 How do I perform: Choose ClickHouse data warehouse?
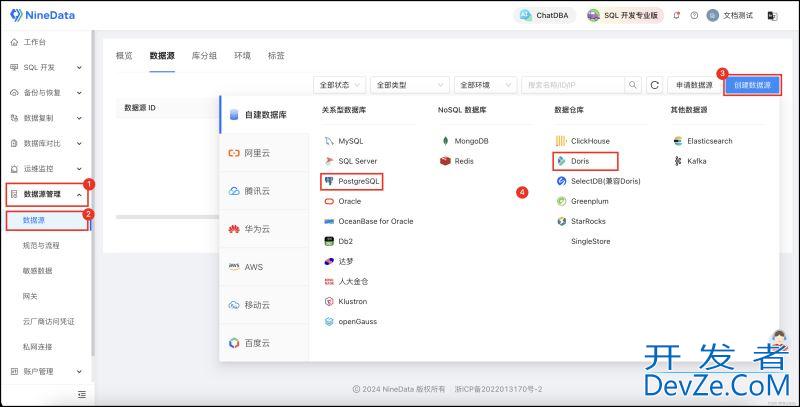583,141
